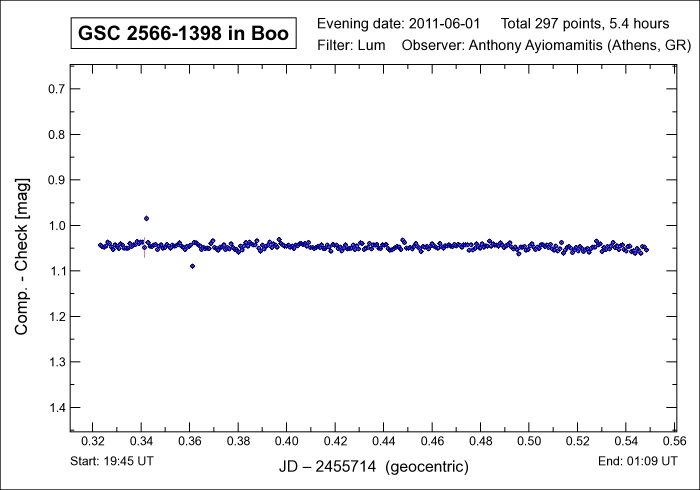Click the 0.32 tick label on x-axis
The image size is (700, 490).
[93, 440]
